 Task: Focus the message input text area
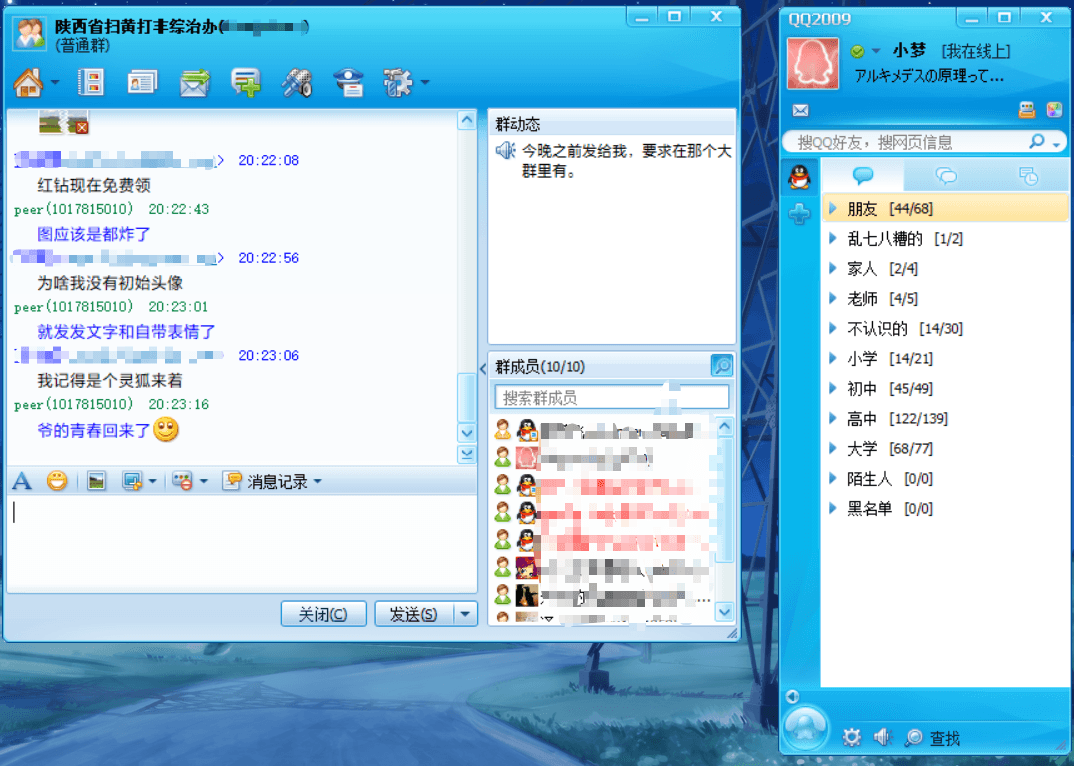click(242, 543)
